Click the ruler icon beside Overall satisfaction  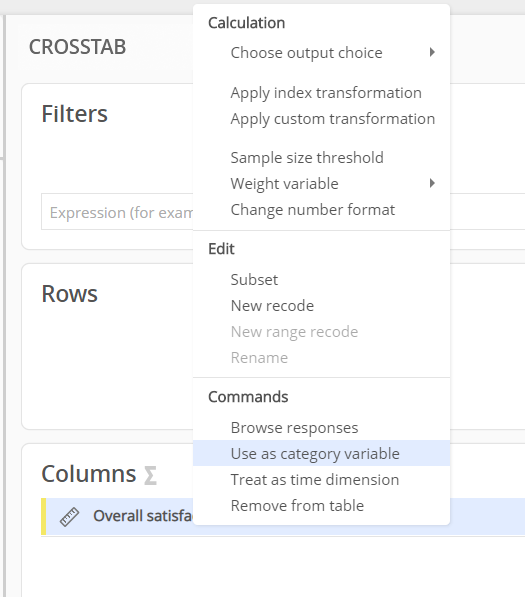[69, 517]
